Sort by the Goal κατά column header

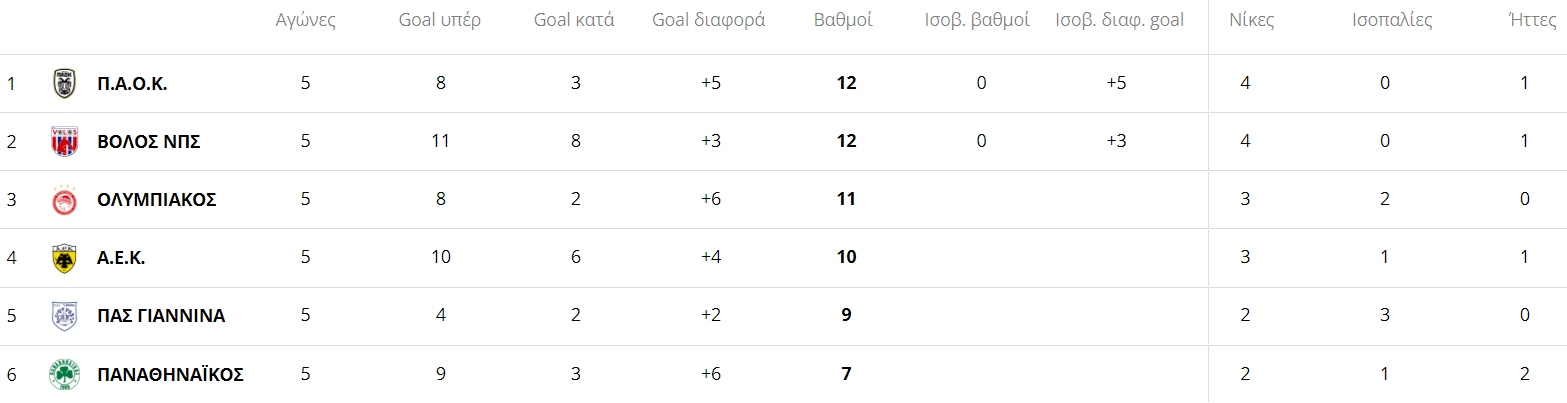pos(575,21)
